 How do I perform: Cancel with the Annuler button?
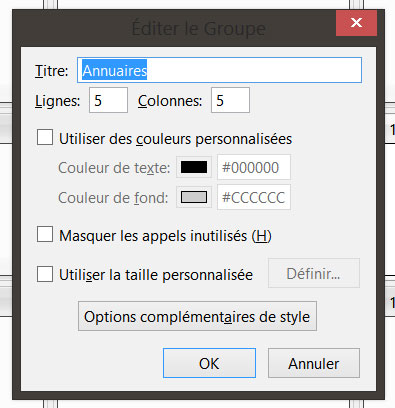tap(314, 363)
